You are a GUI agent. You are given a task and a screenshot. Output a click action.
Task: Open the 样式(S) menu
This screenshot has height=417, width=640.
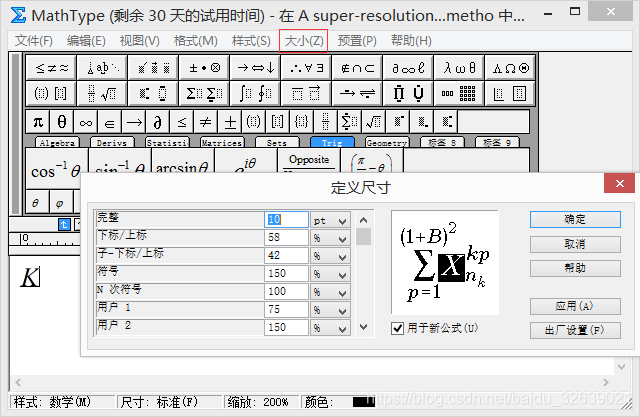click(251, 41)
